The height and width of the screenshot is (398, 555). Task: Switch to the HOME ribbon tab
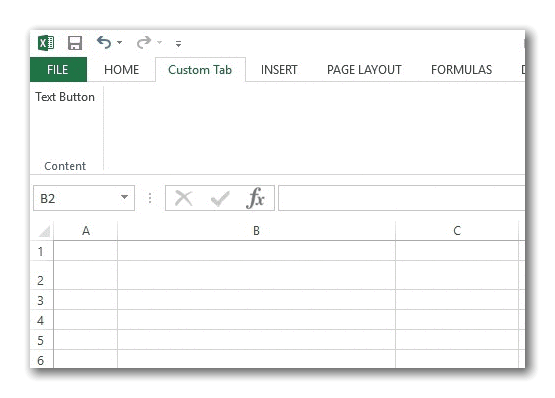pyautogui.click(x=121, y=69)
